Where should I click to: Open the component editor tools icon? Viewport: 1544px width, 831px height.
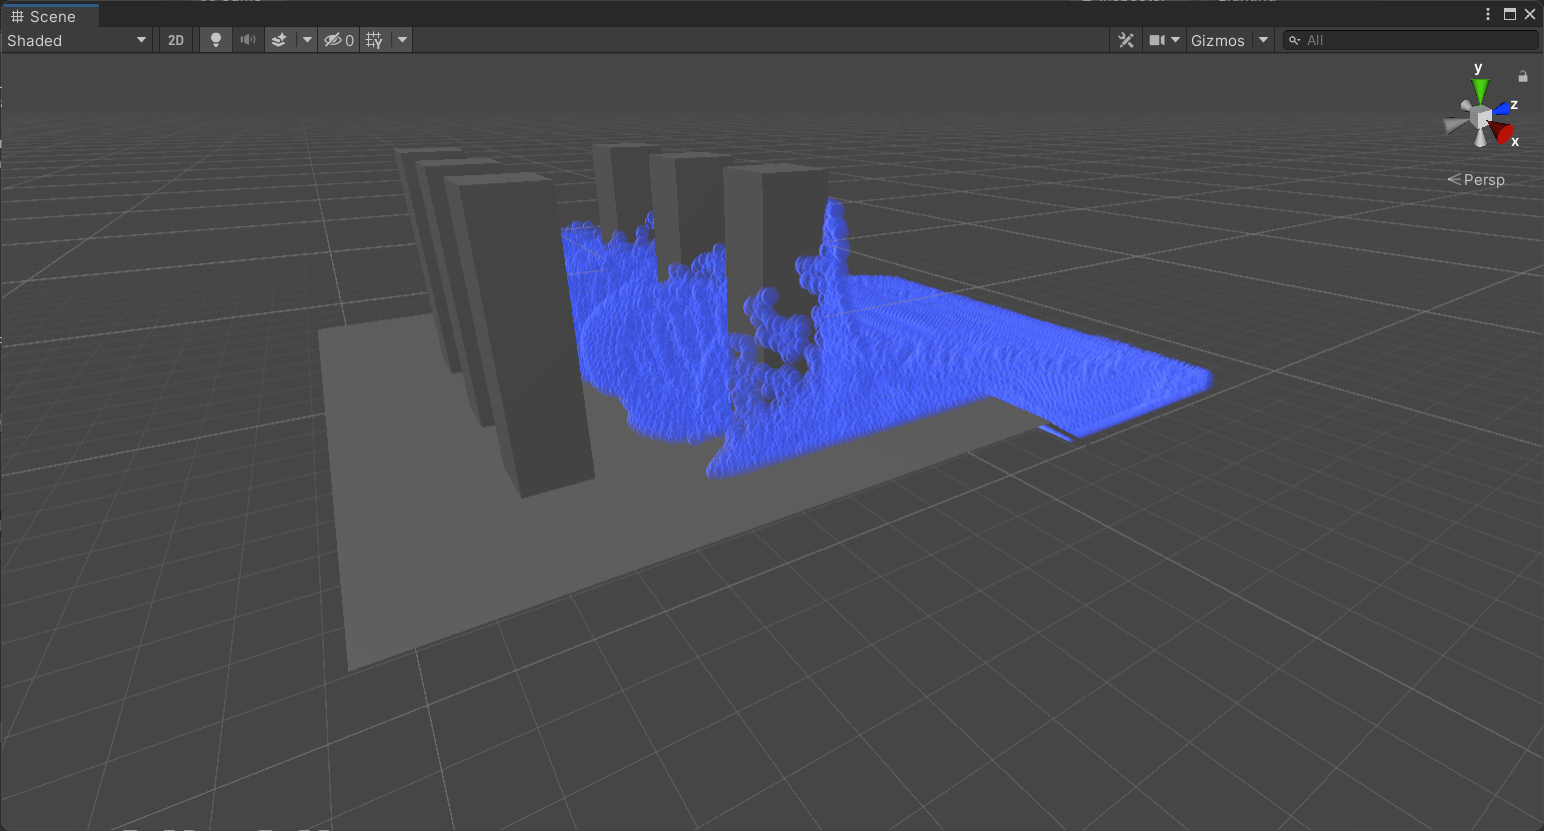pyautogui.click(x=1126, y=40)
